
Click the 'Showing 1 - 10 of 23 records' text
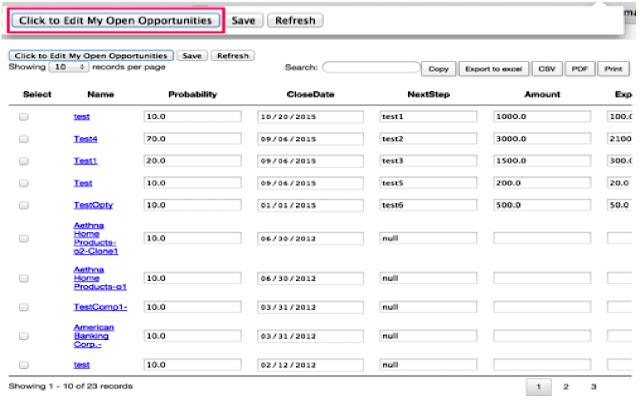tap(71, 386)
